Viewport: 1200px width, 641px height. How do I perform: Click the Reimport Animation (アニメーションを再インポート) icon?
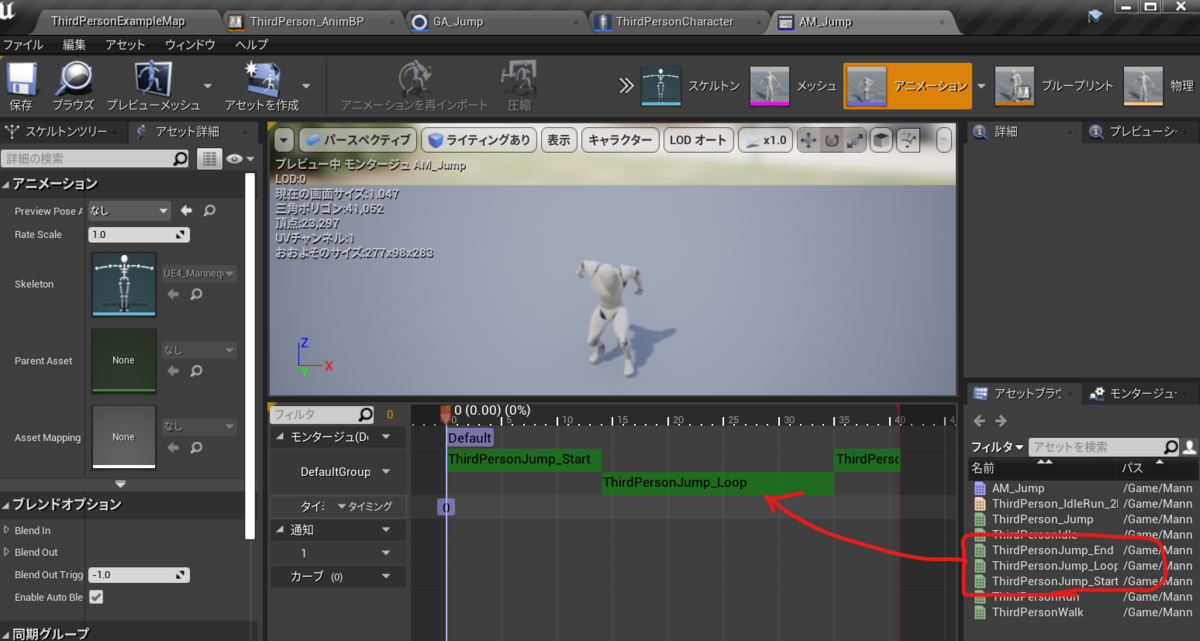pyautogui.click(x=414, y=80)
